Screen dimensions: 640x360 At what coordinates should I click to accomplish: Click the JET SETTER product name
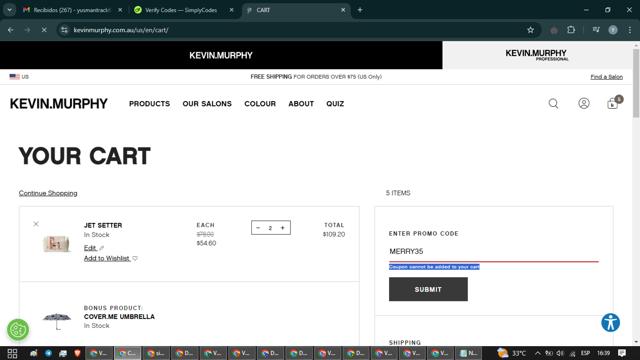[103, 225]
